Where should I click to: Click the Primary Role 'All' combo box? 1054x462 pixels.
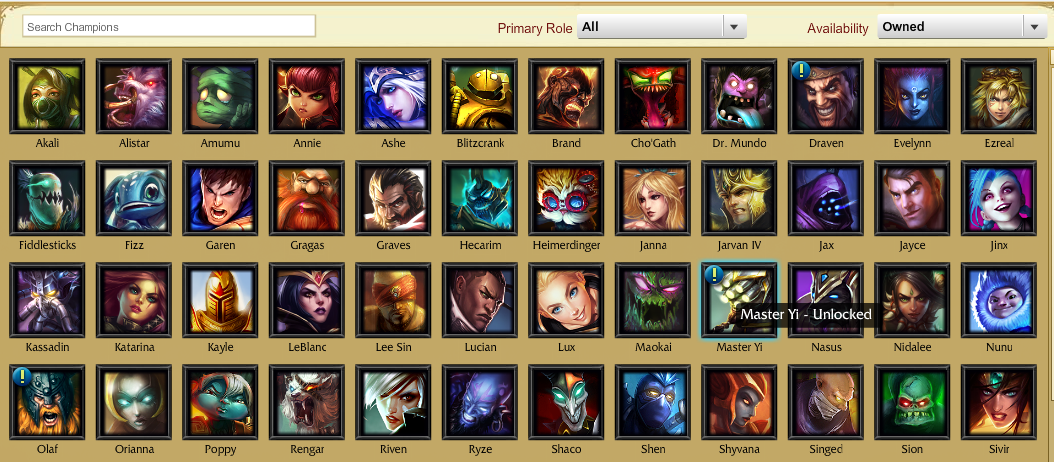pos(661,27)
